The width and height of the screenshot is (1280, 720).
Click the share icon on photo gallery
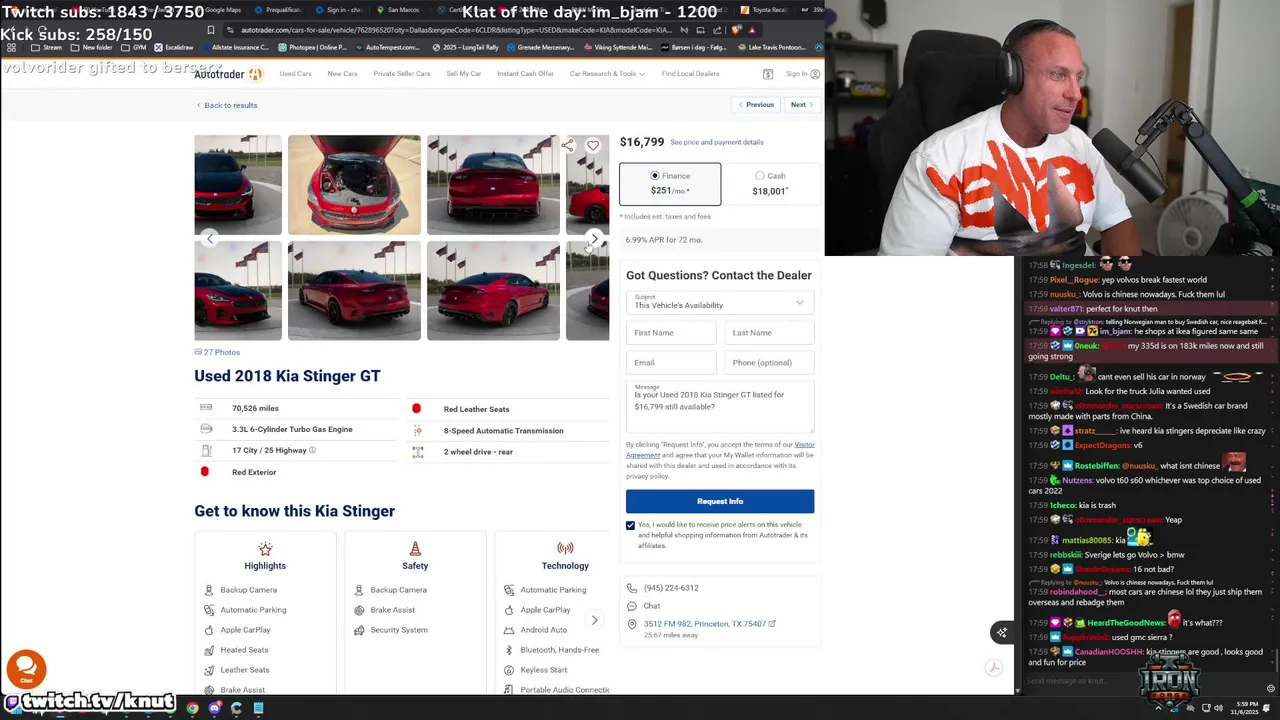(x=568, y=146)
